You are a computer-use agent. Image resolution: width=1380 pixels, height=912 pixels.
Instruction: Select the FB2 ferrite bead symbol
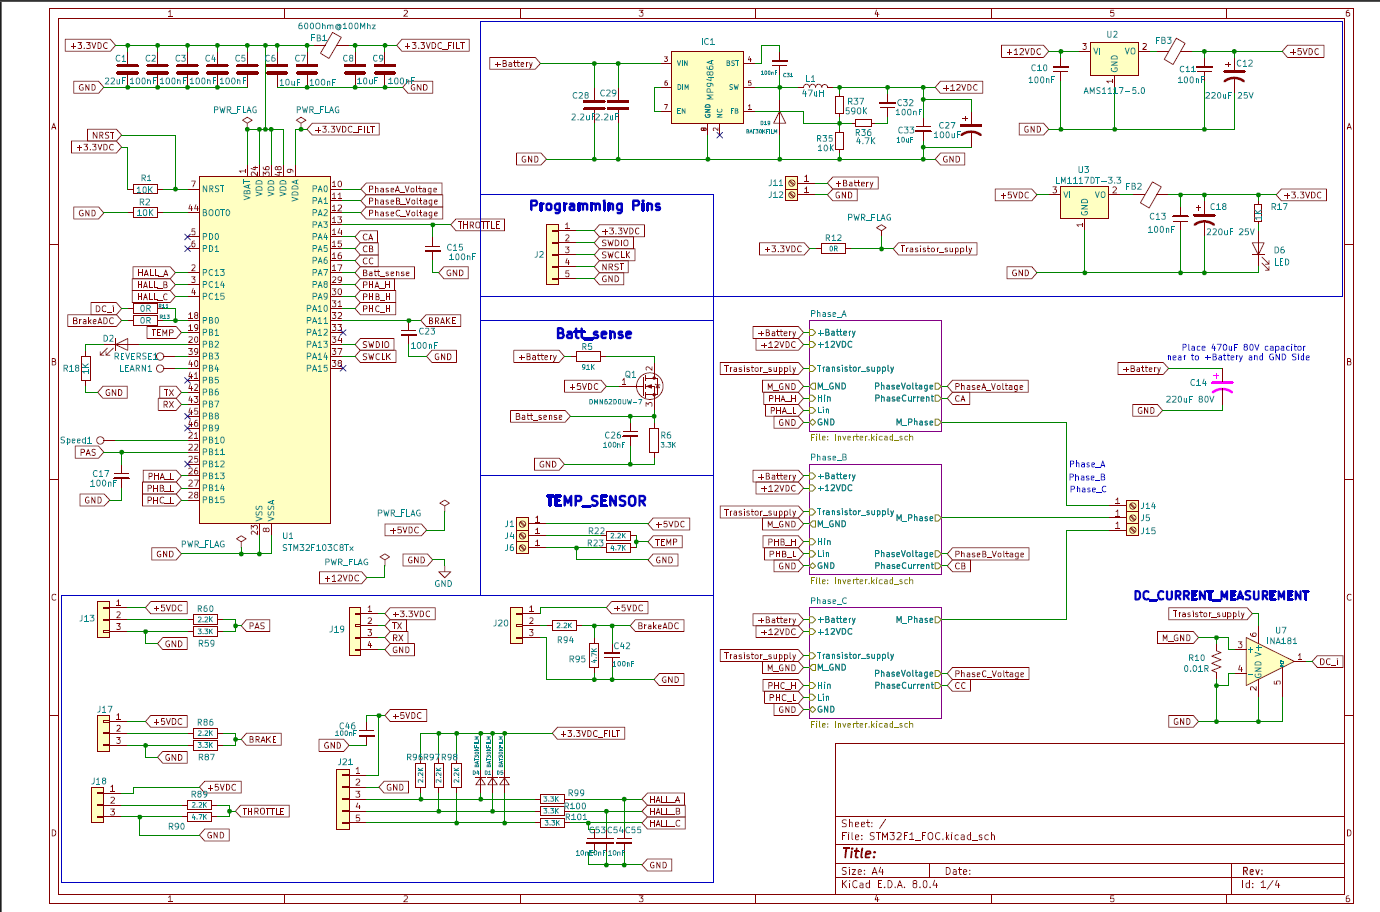coord(1151,194)
